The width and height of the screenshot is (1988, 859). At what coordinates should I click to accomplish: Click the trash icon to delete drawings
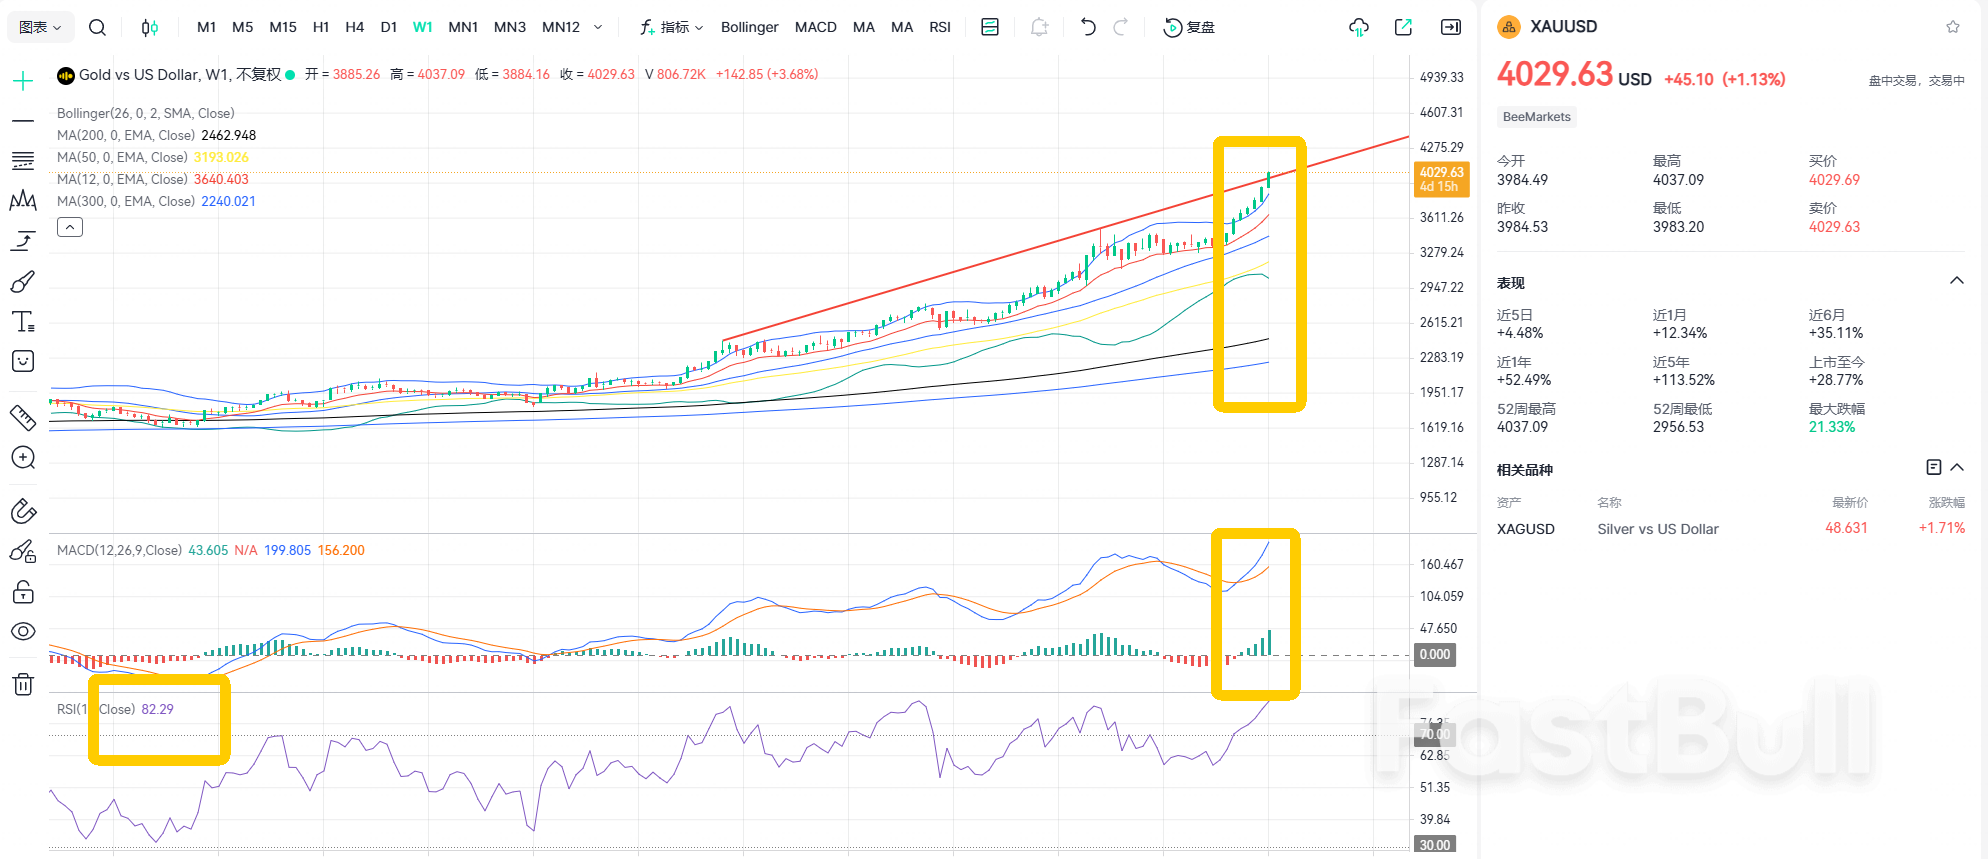23,684
